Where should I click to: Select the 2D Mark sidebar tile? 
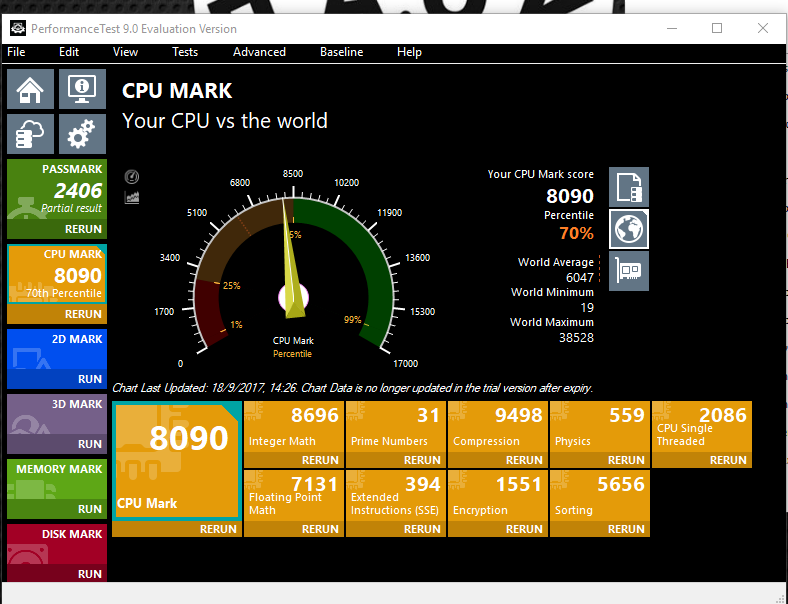coord(57,350)
